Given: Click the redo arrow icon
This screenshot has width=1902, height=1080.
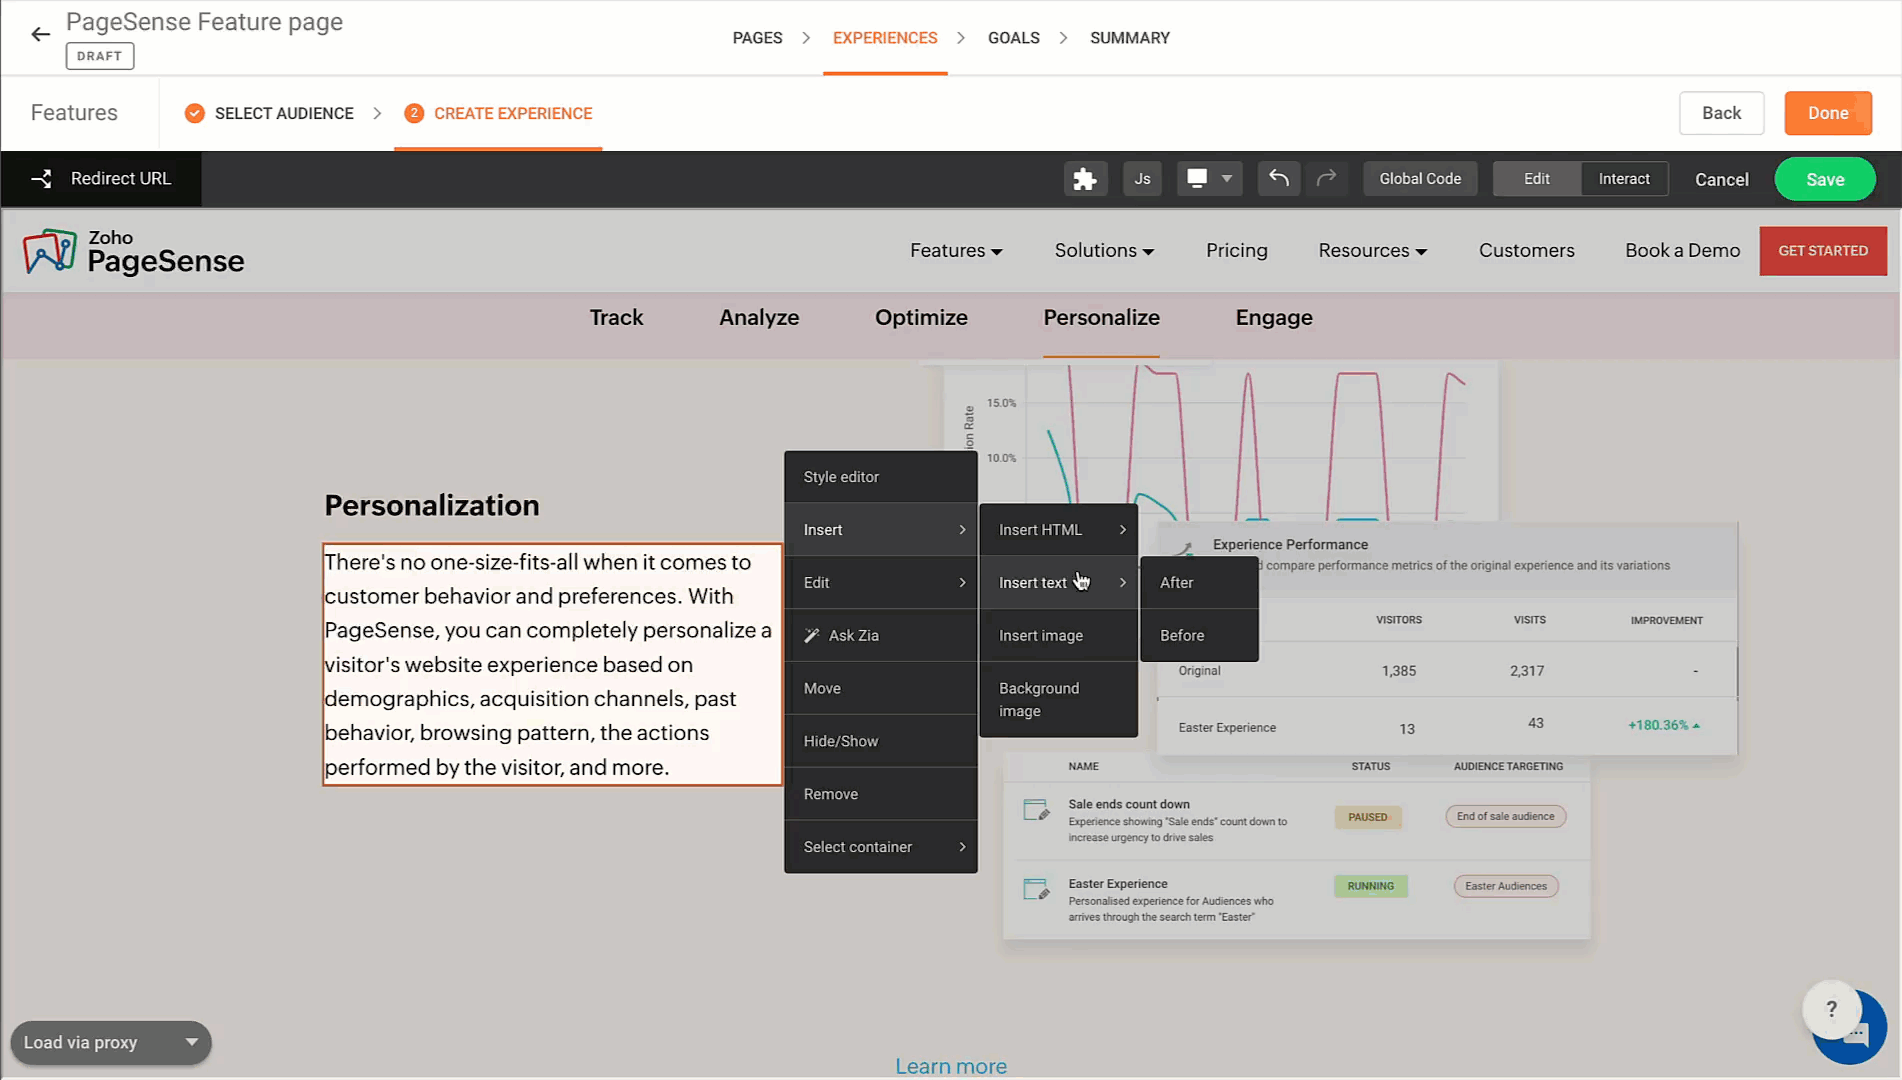Looking at the screenshot, I should tap(1326, 178).
